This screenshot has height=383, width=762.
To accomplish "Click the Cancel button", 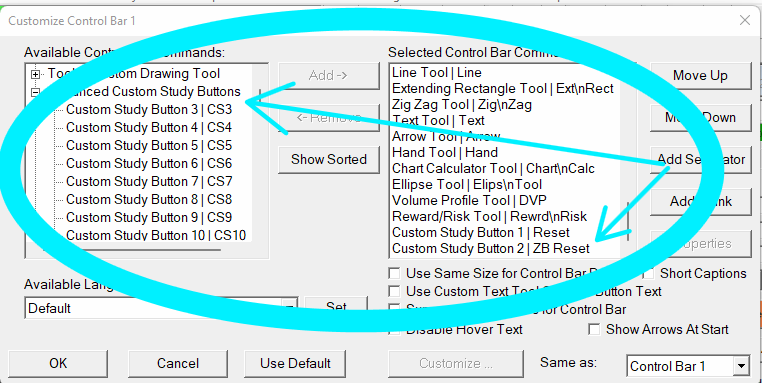I will 178,364.
